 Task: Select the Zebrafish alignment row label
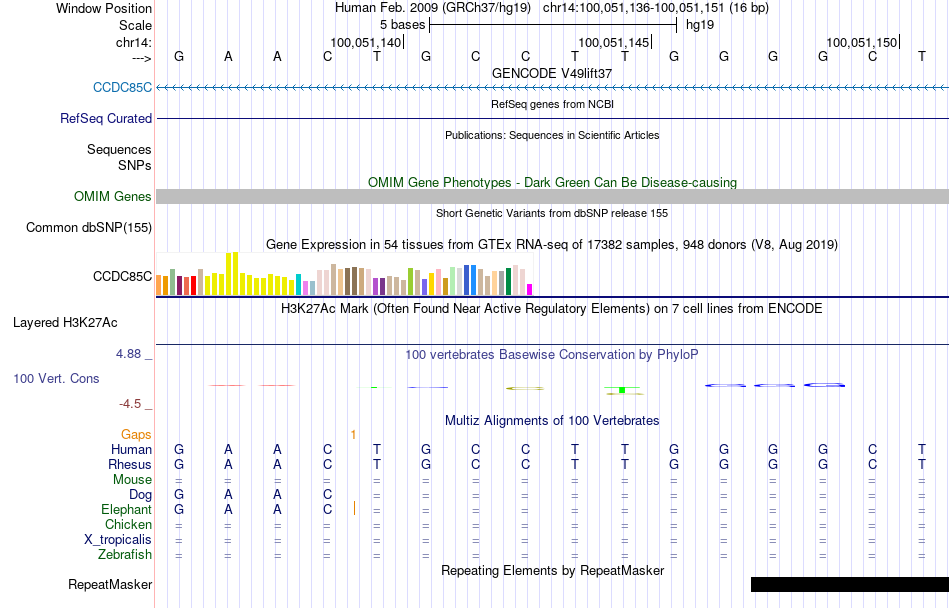125,554
